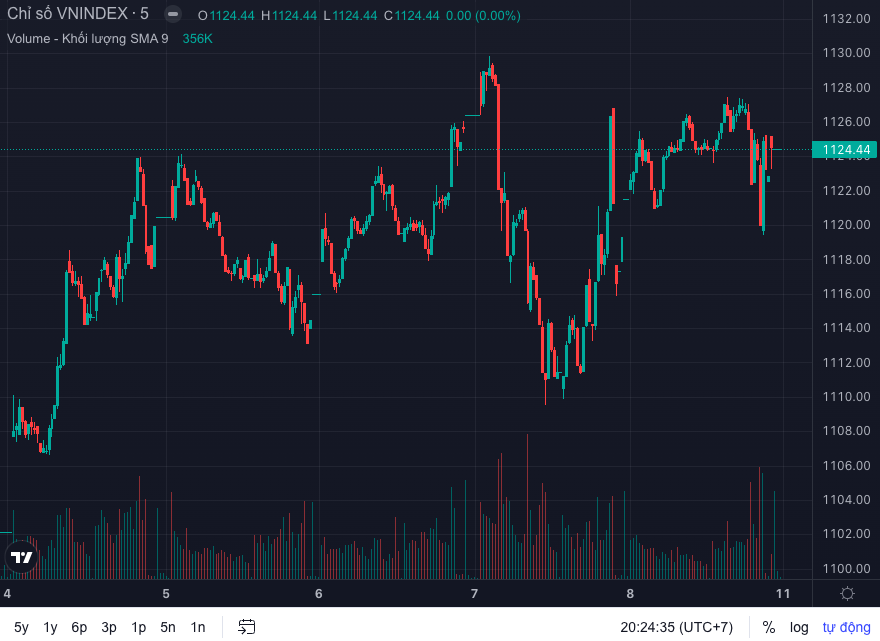Select the 1y time range
Screen dimensions: 880x641
click(50, 627)
